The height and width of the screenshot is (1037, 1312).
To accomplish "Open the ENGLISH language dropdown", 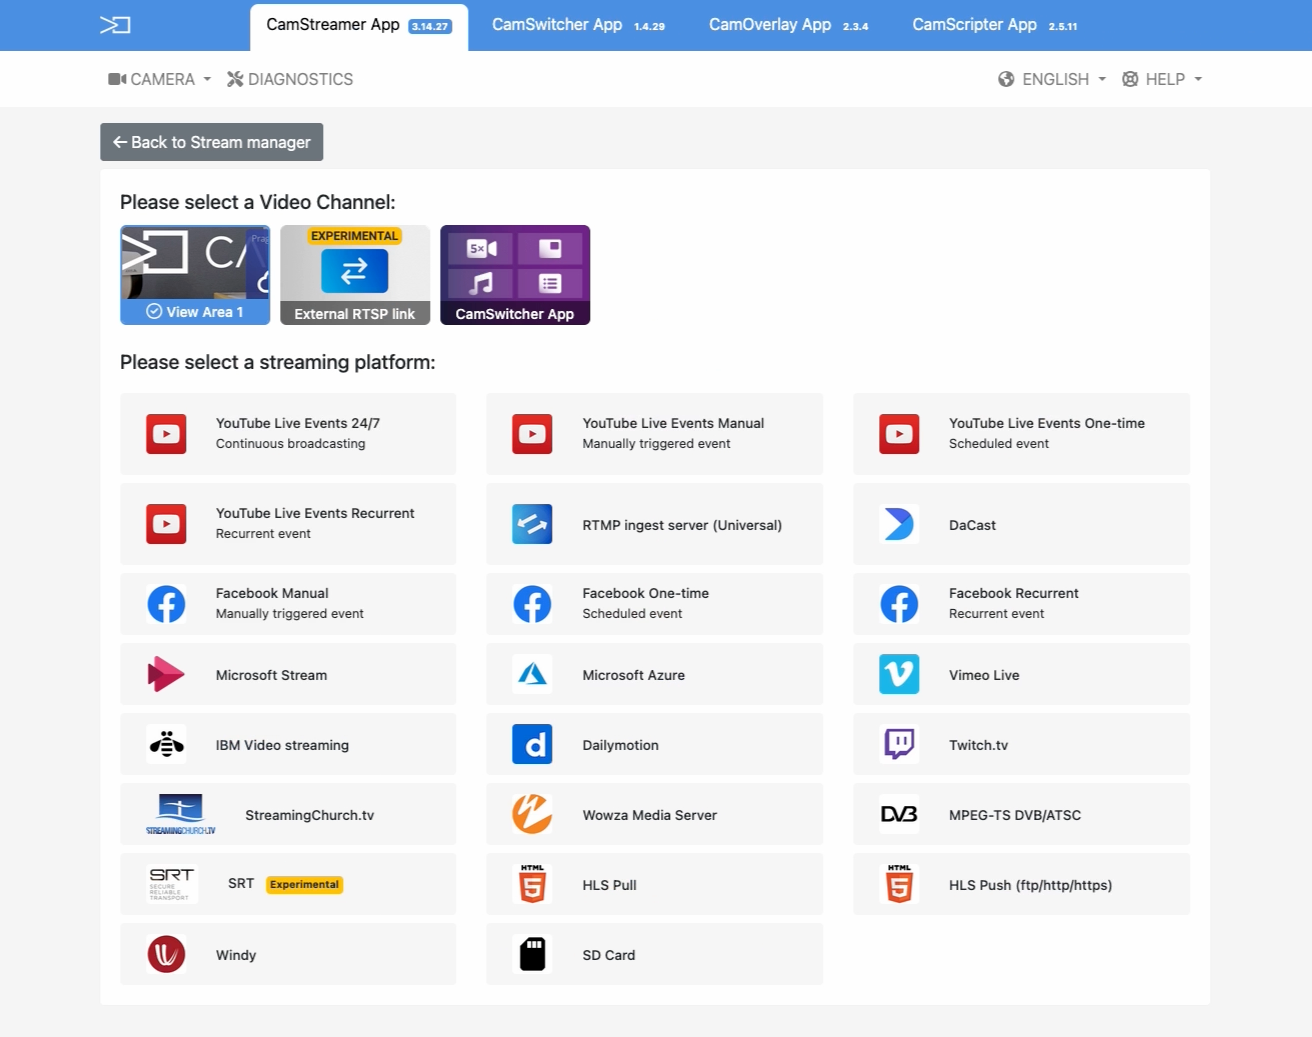I will (x=1052, y=79).
